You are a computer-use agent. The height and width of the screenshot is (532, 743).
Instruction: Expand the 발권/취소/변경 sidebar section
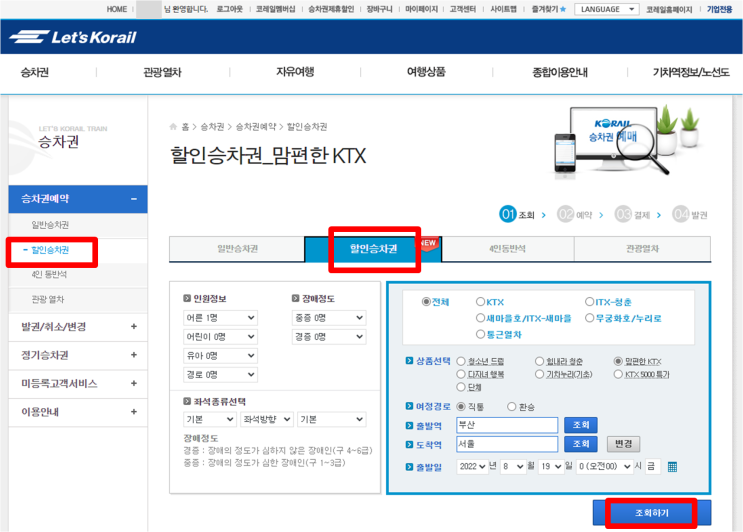[x=134, y=326]
